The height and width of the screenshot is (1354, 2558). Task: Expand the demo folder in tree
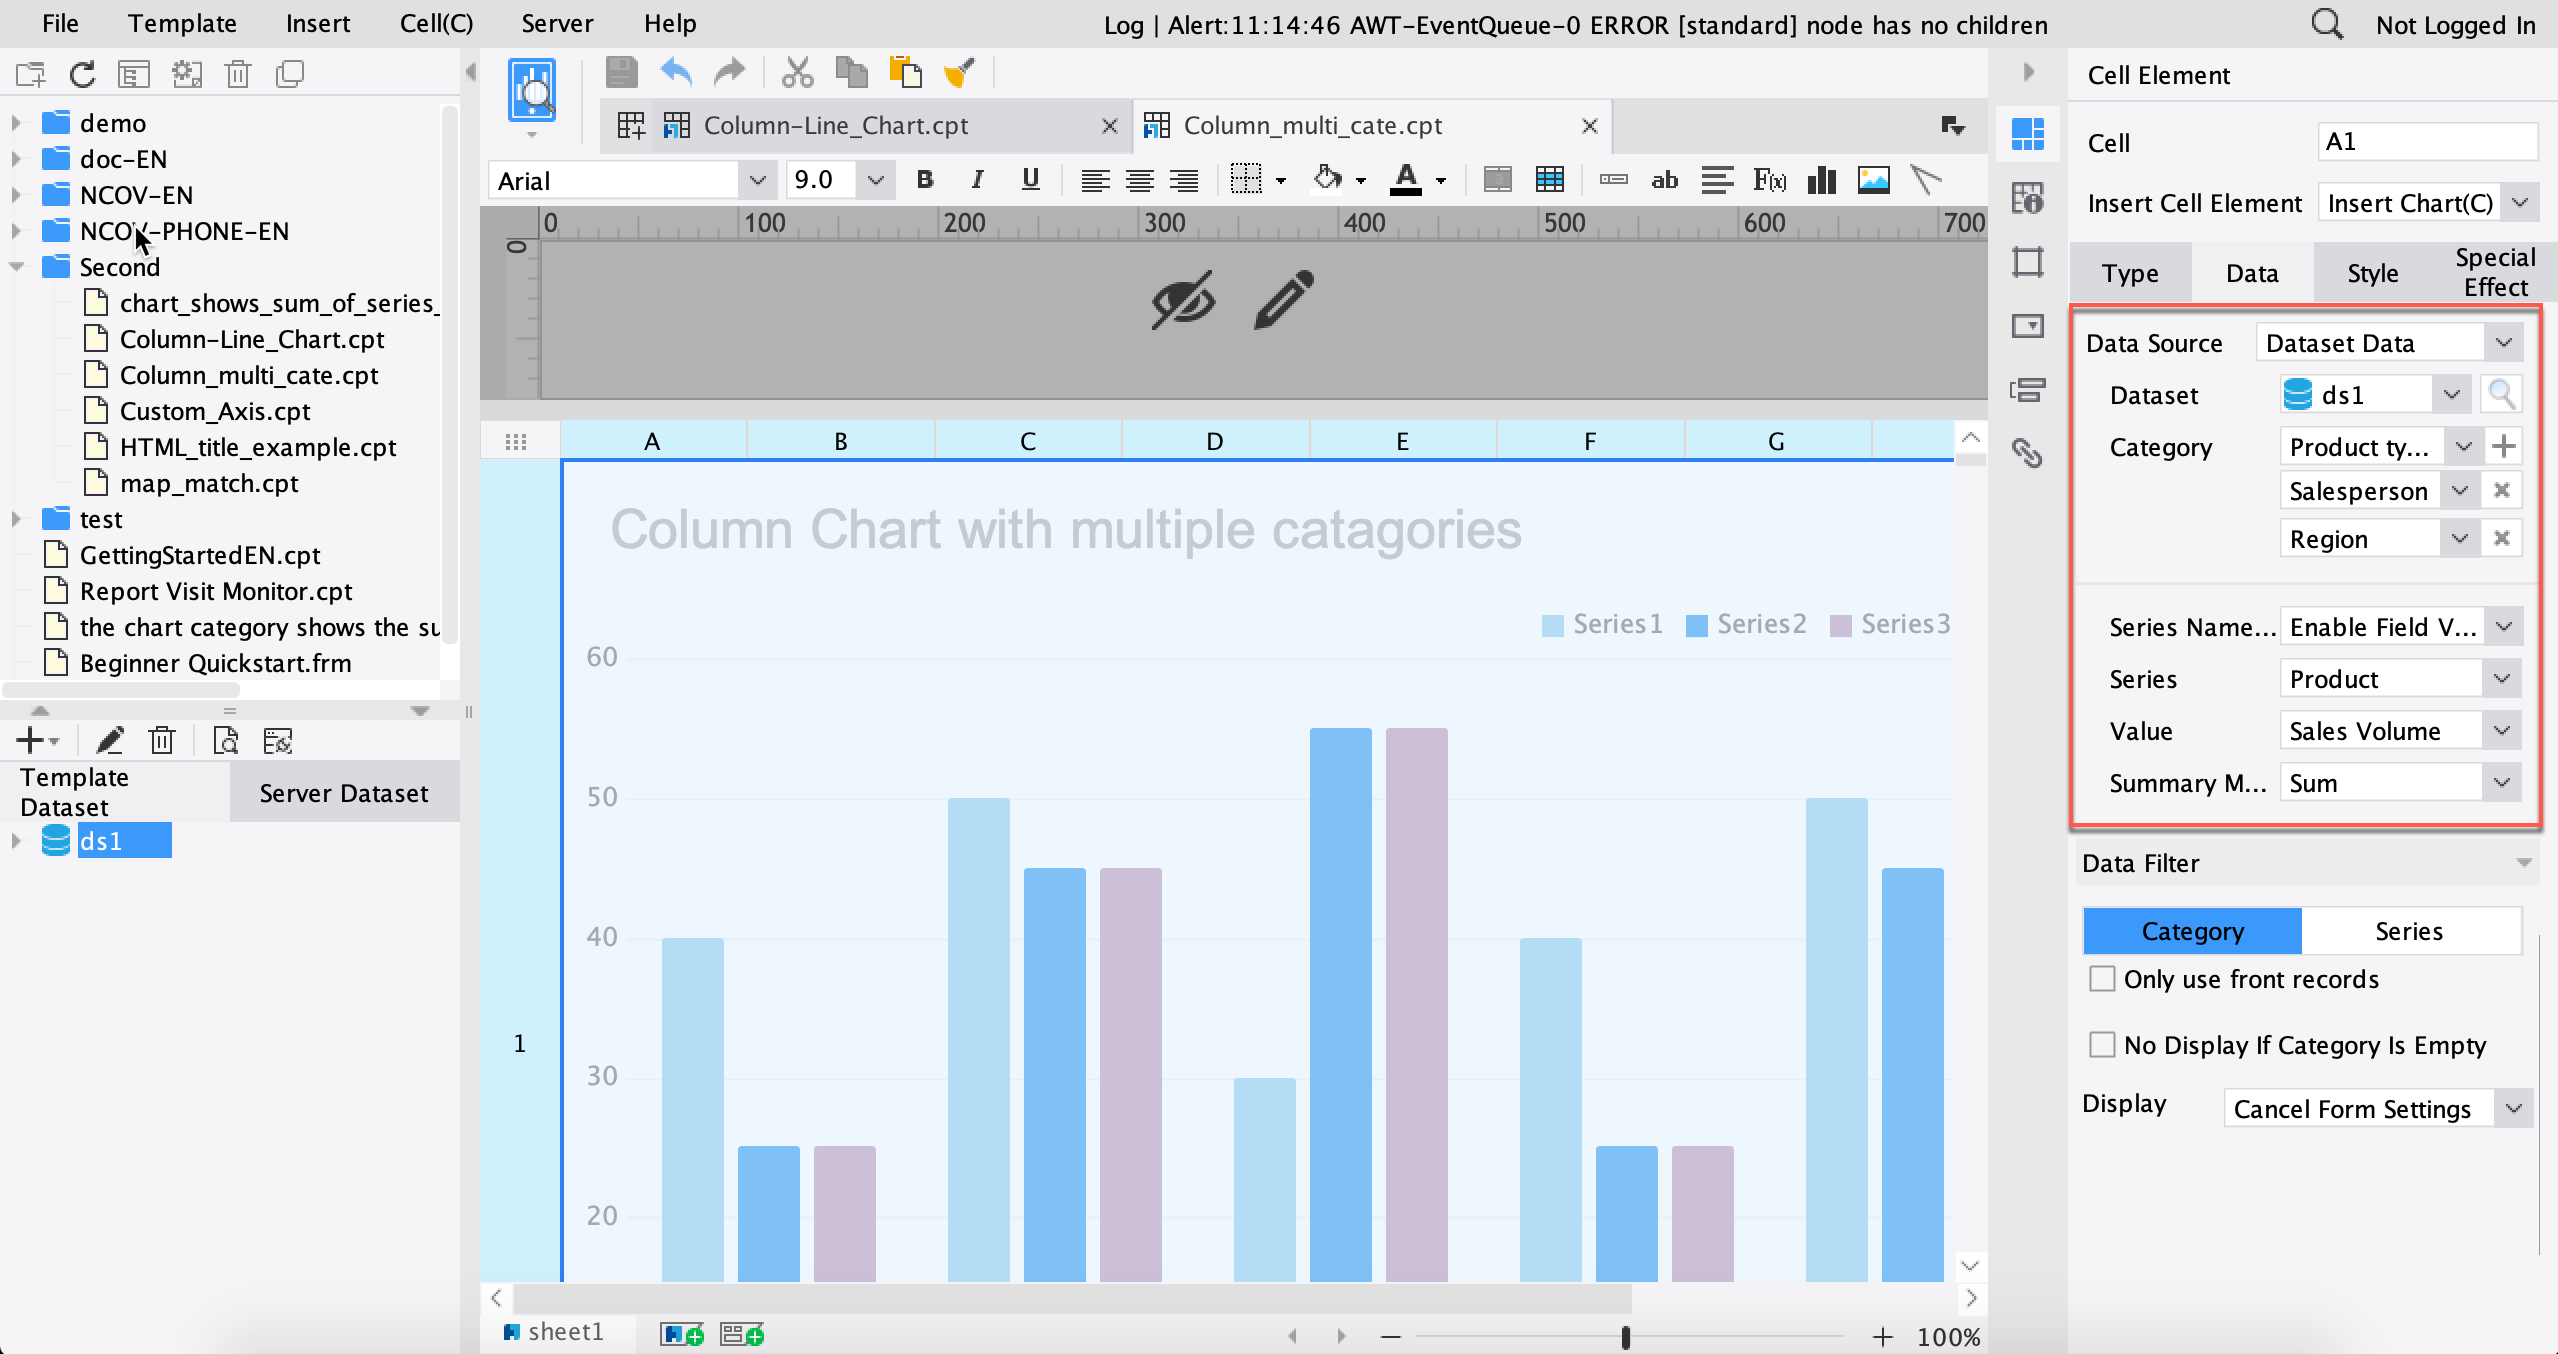point(16,123)
